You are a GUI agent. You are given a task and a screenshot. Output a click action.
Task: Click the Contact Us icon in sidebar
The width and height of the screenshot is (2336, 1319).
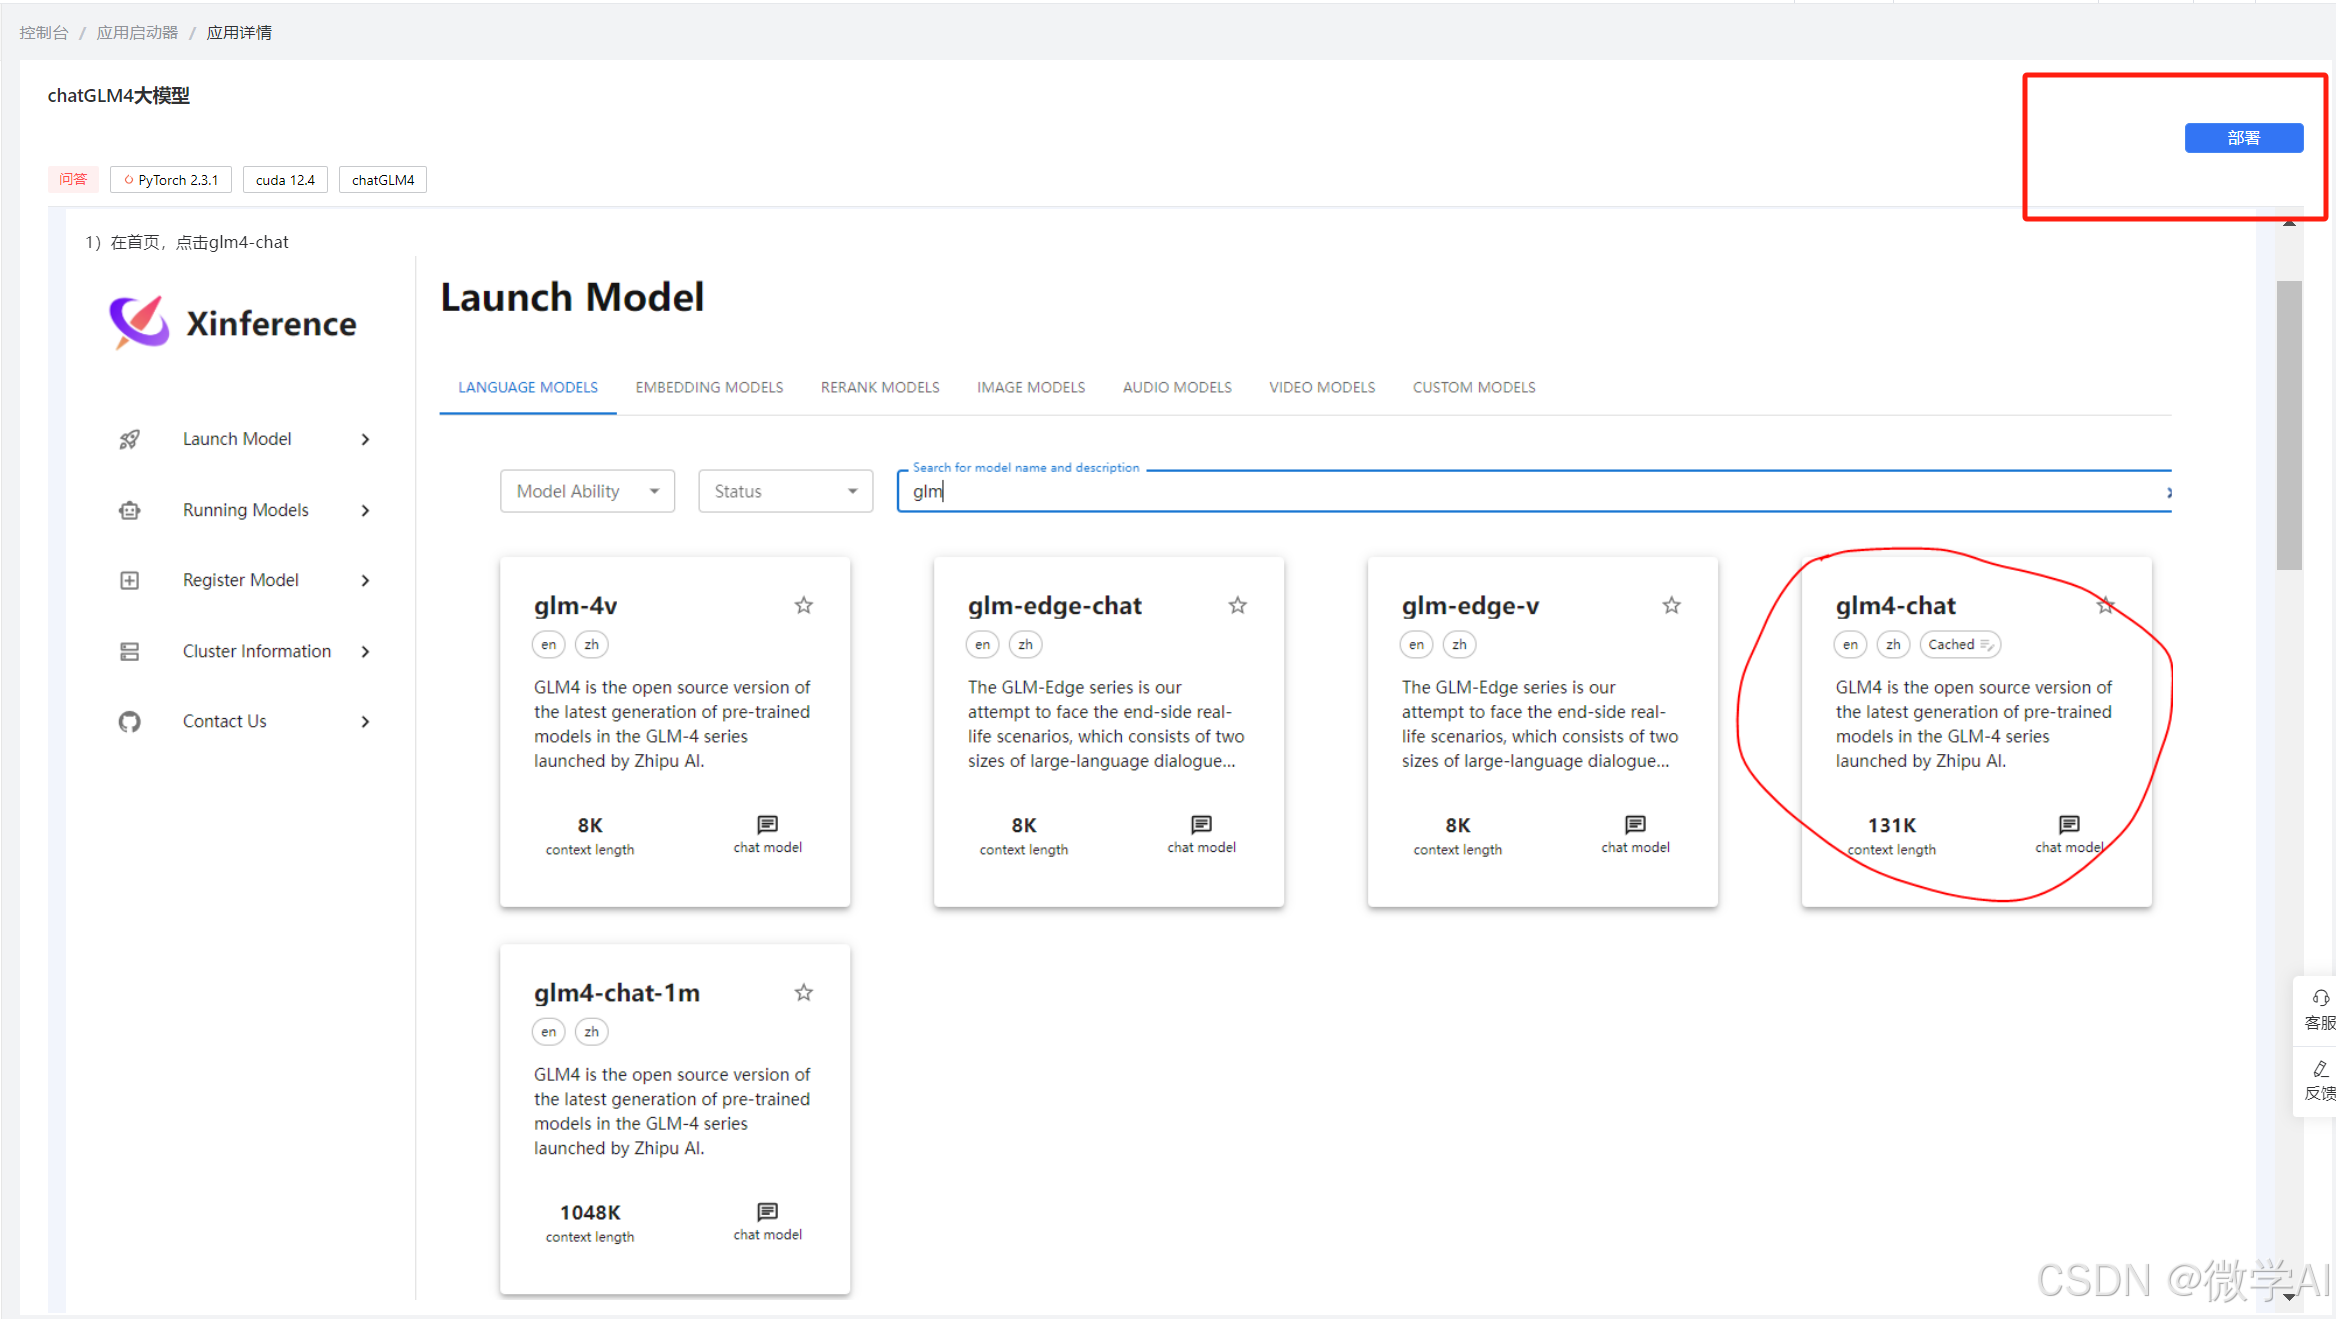pyautogui.click(x=127, y=719)
